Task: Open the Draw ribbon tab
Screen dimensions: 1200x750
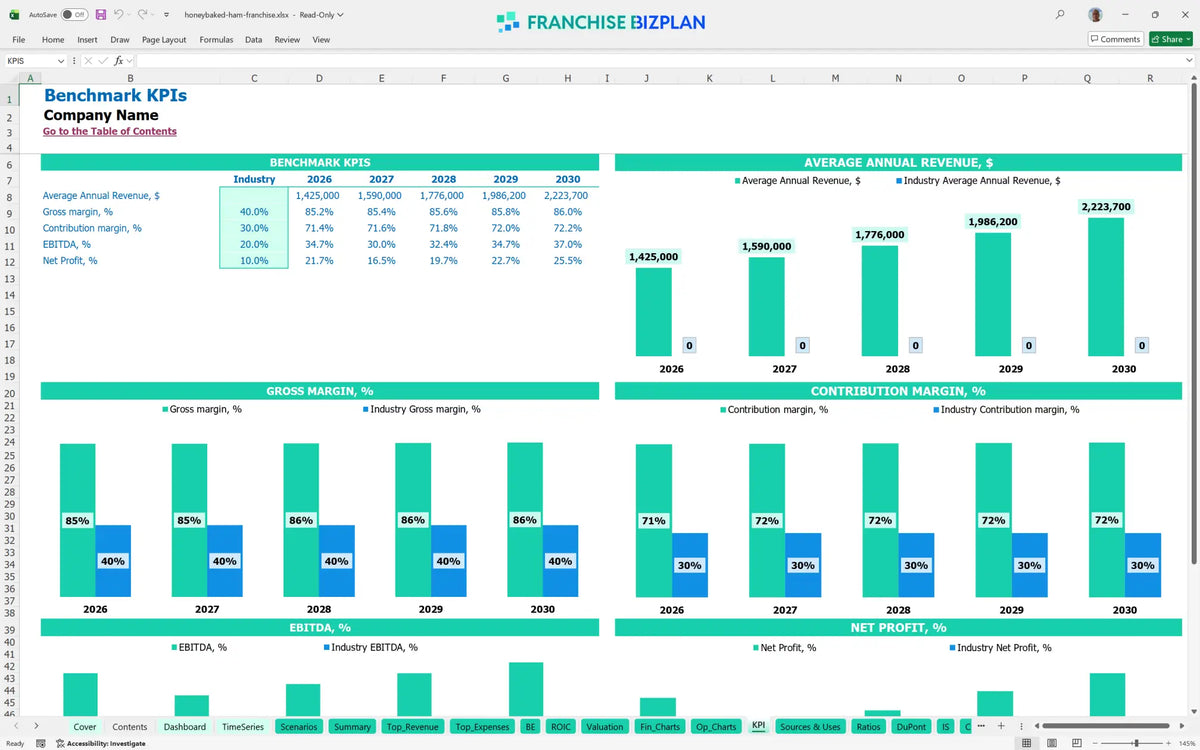Action: (120, 40)
